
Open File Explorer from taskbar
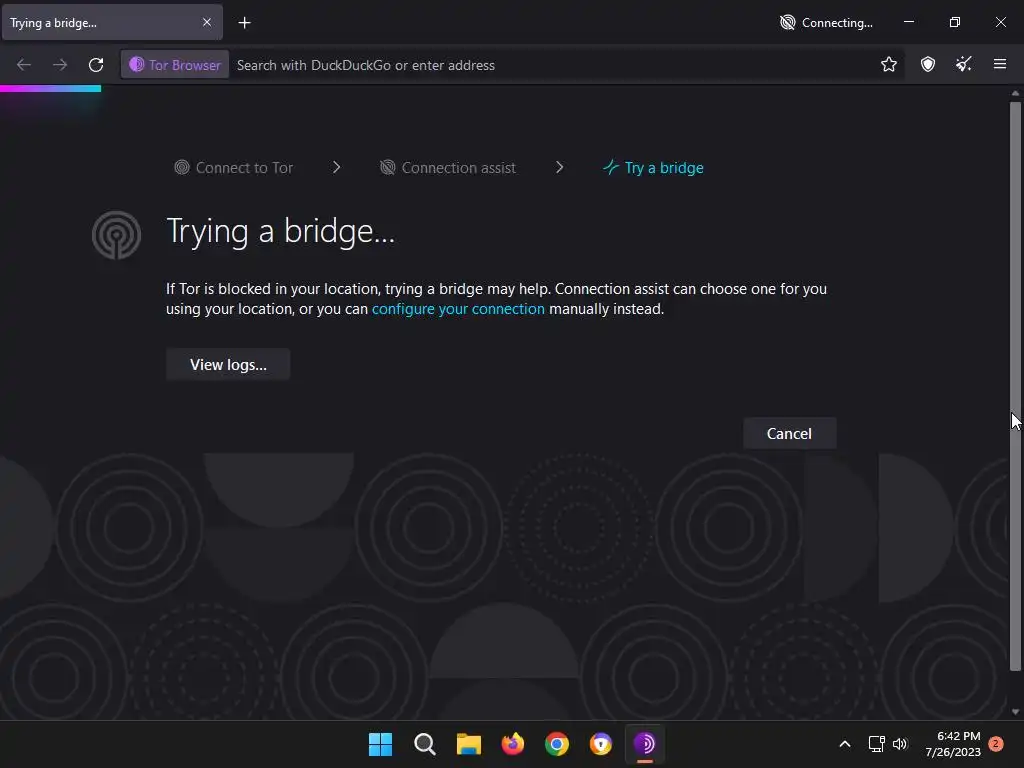(468, 744)
